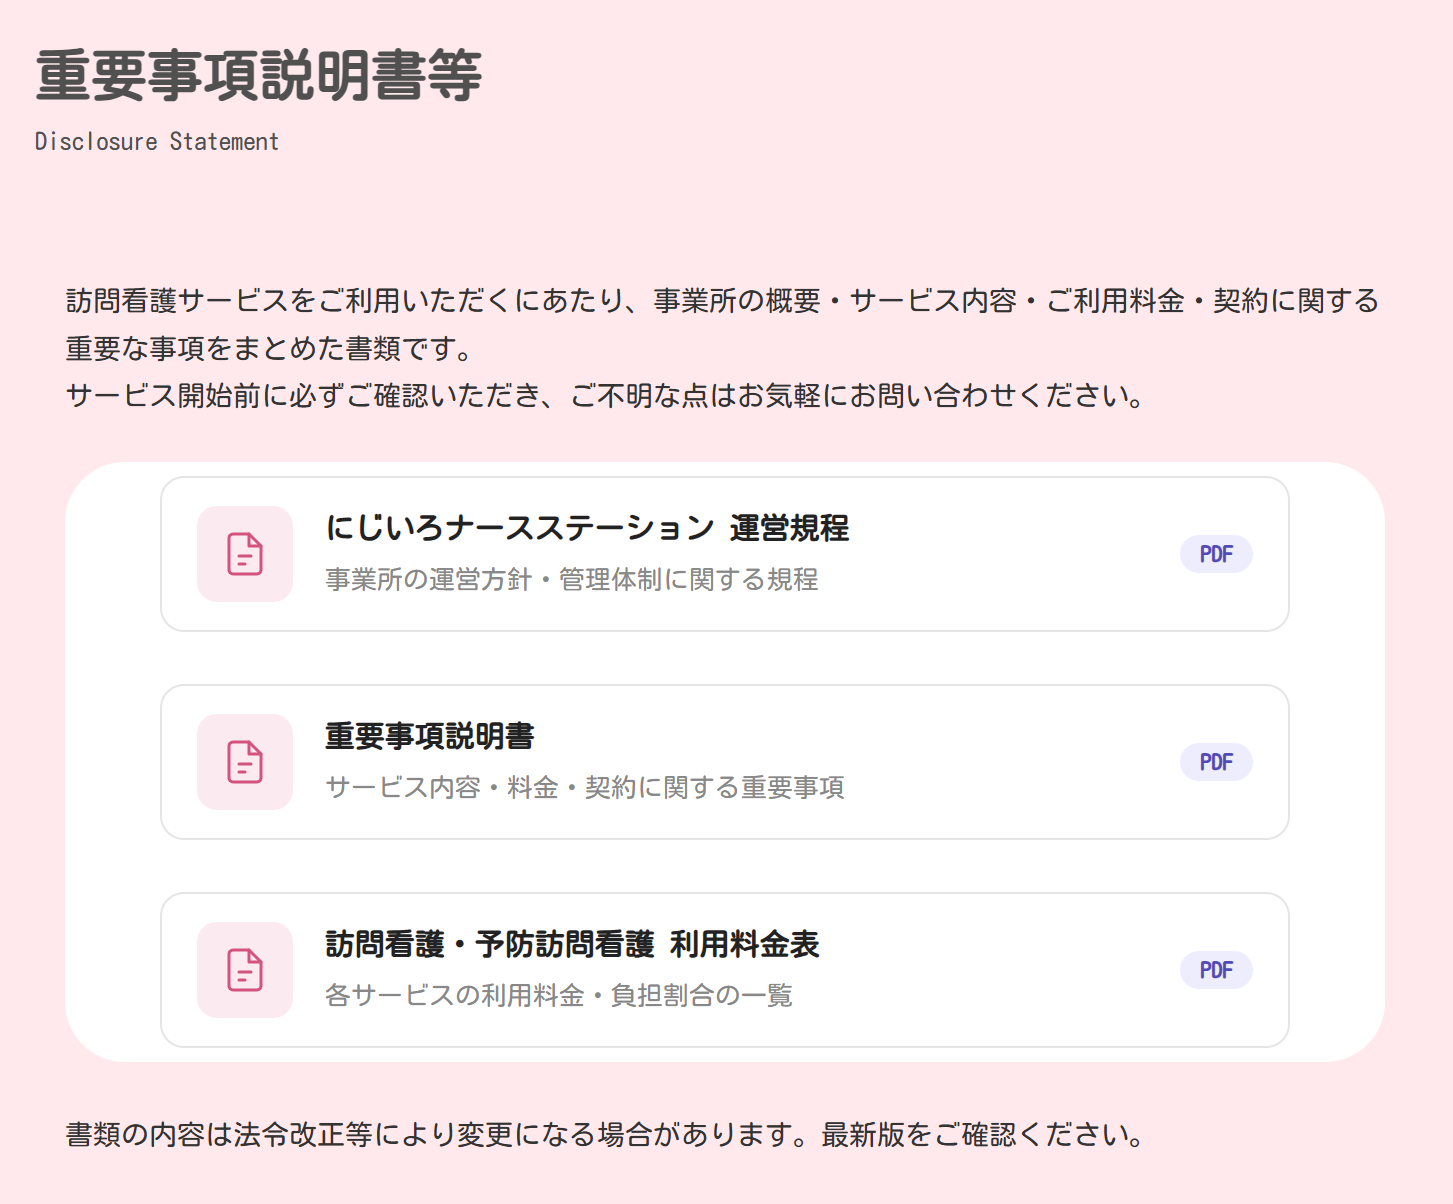Viewport: 1453px width, 1204px height.
Task: Click the document icon for 運営規程
Action: 245,554
